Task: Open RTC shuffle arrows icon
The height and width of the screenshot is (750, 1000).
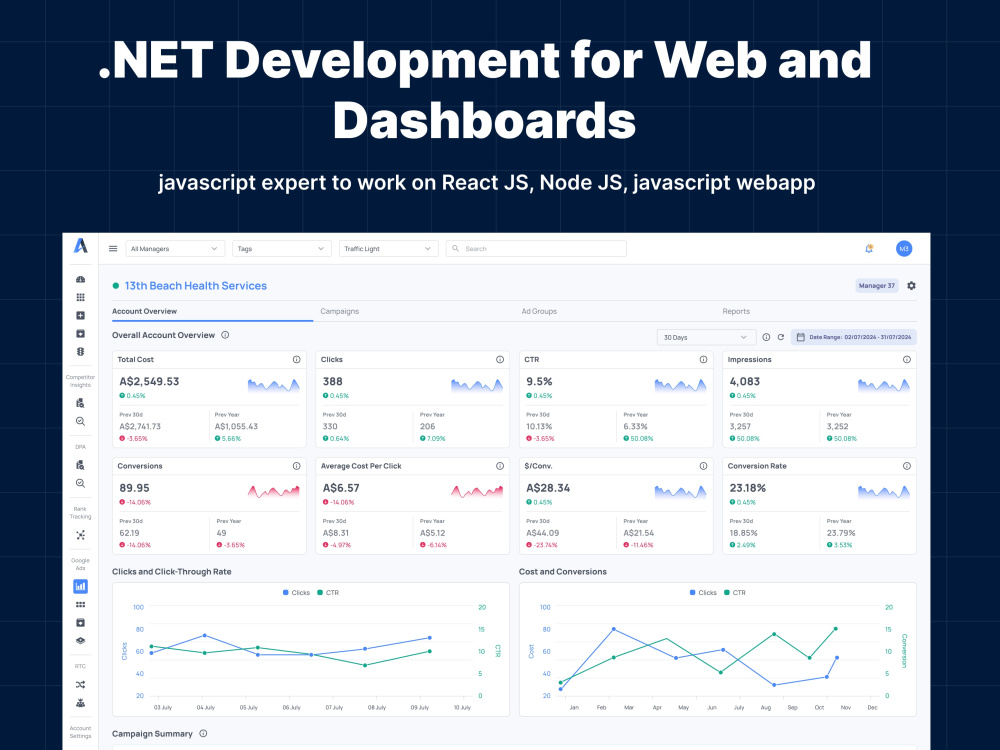Action: pos(80,684)
